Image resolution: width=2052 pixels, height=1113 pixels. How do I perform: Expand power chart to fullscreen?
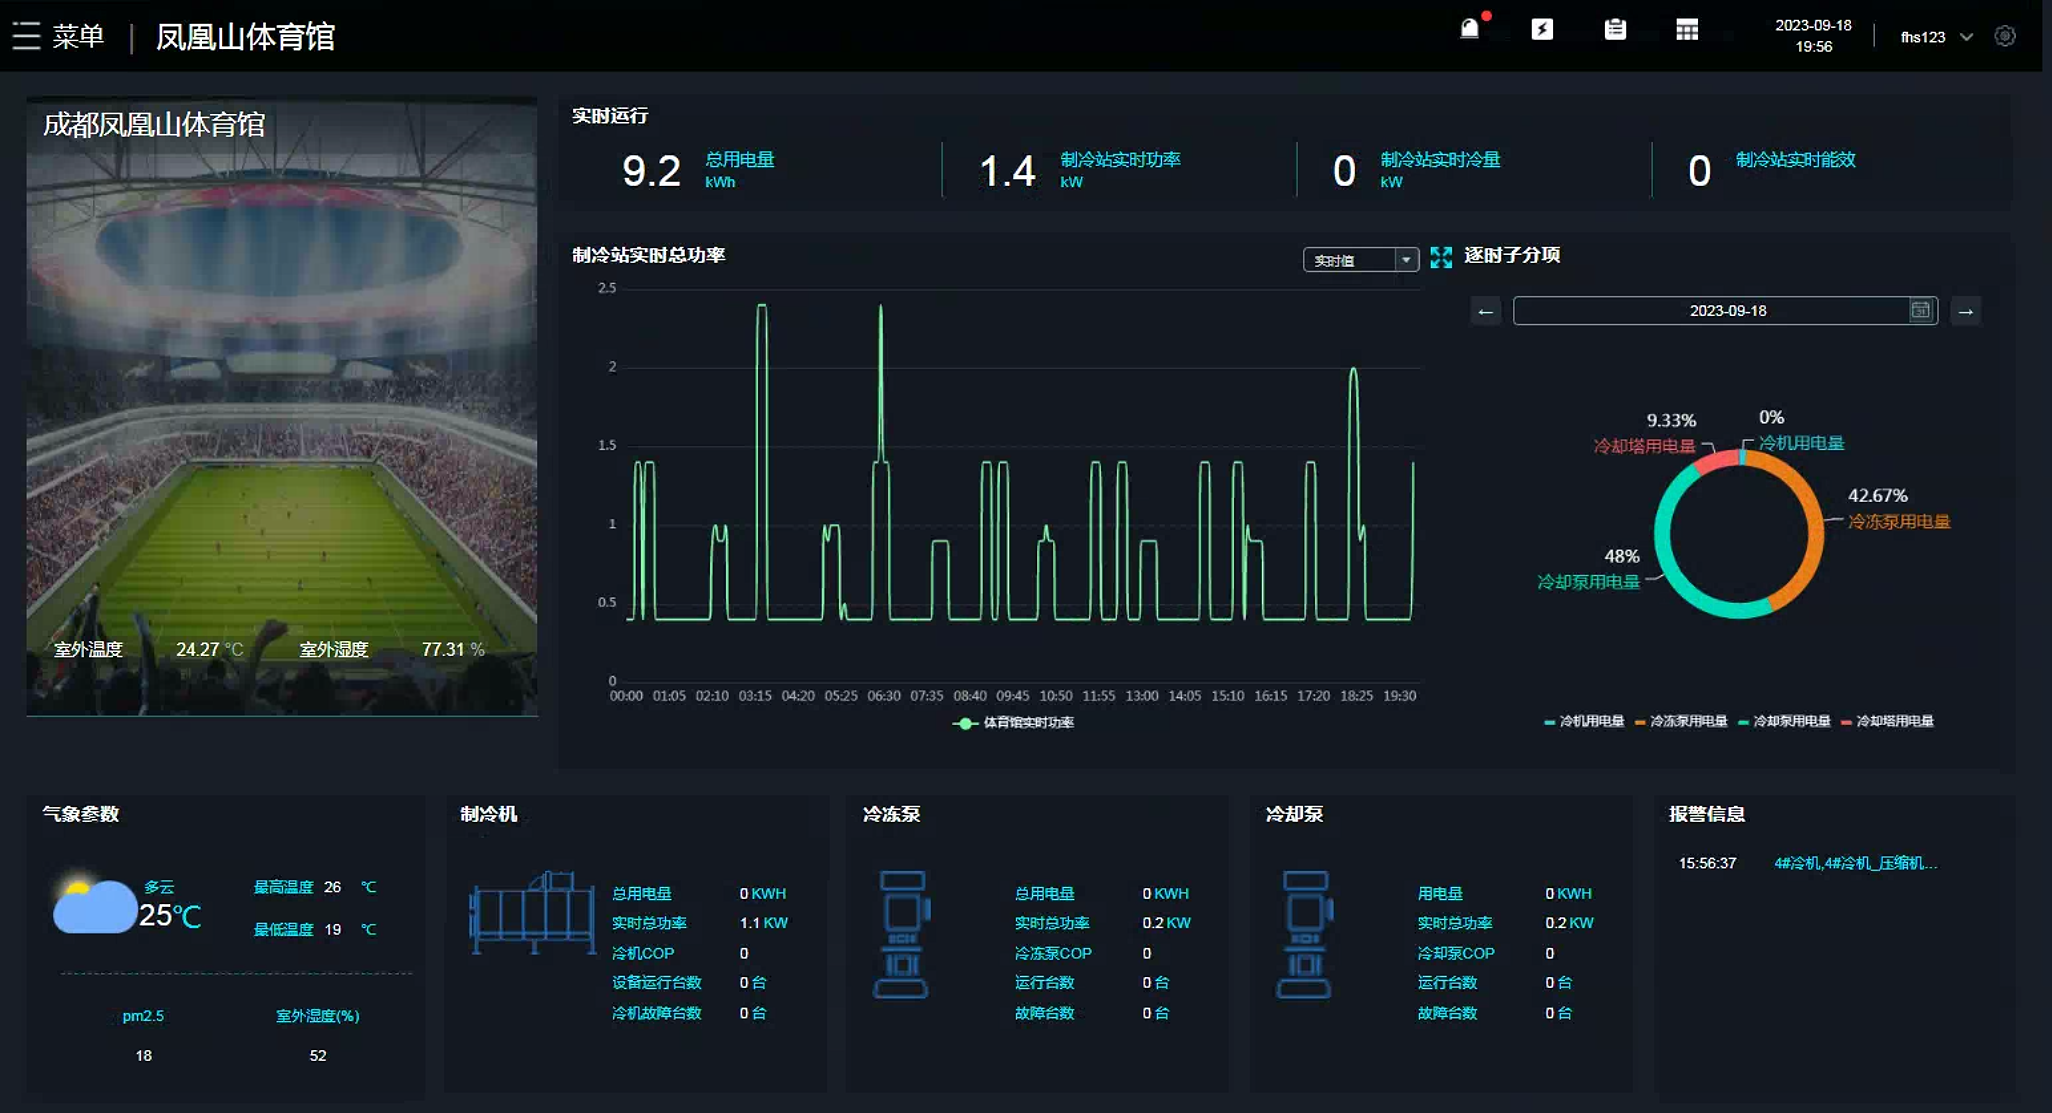(1441, 258)
